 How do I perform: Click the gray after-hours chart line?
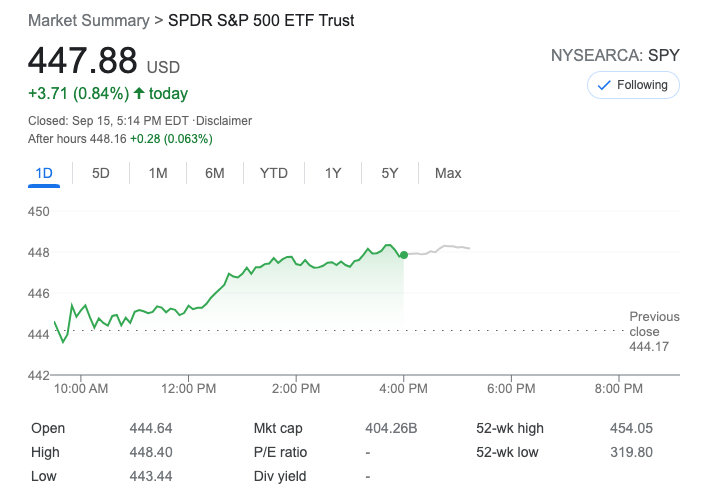(x=445, y=248)
